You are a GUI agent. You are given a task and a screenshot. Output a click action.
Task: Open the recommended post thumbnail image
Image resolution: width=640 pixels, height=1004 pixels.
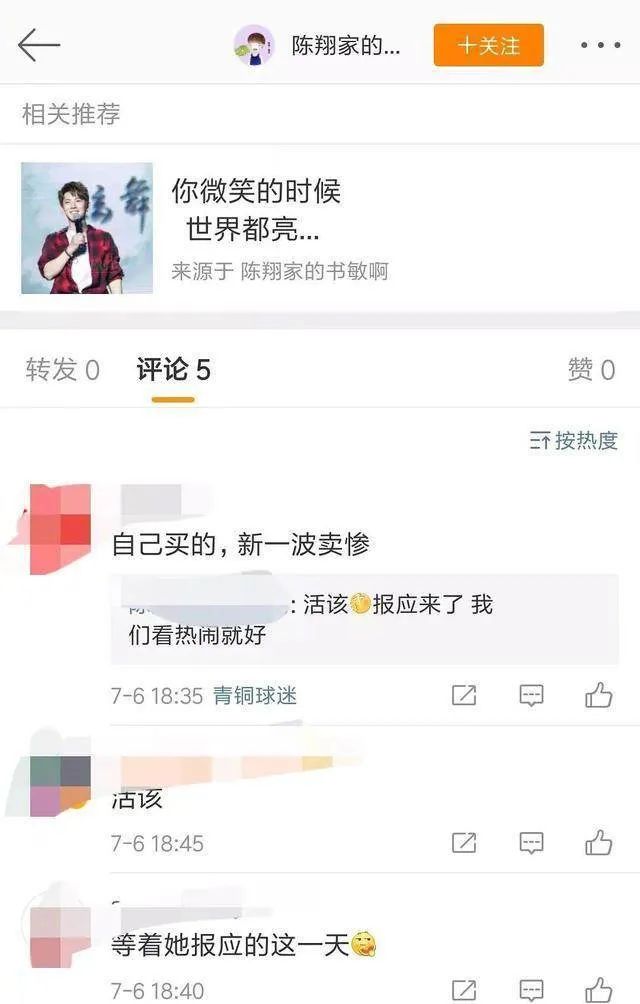coord(87,228)
